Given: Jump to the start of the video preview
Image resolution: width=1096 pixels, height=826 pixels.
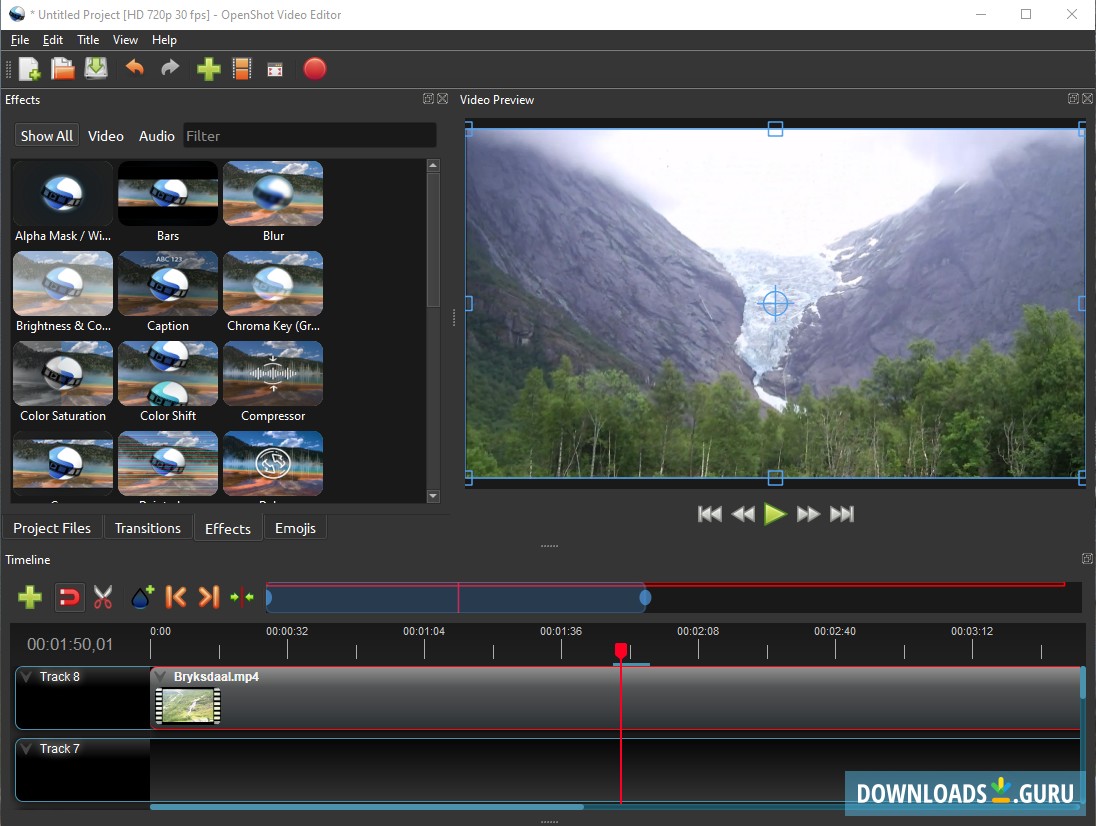Looking at the screenshot, I should pyautogui.click(x=709, y=514).
